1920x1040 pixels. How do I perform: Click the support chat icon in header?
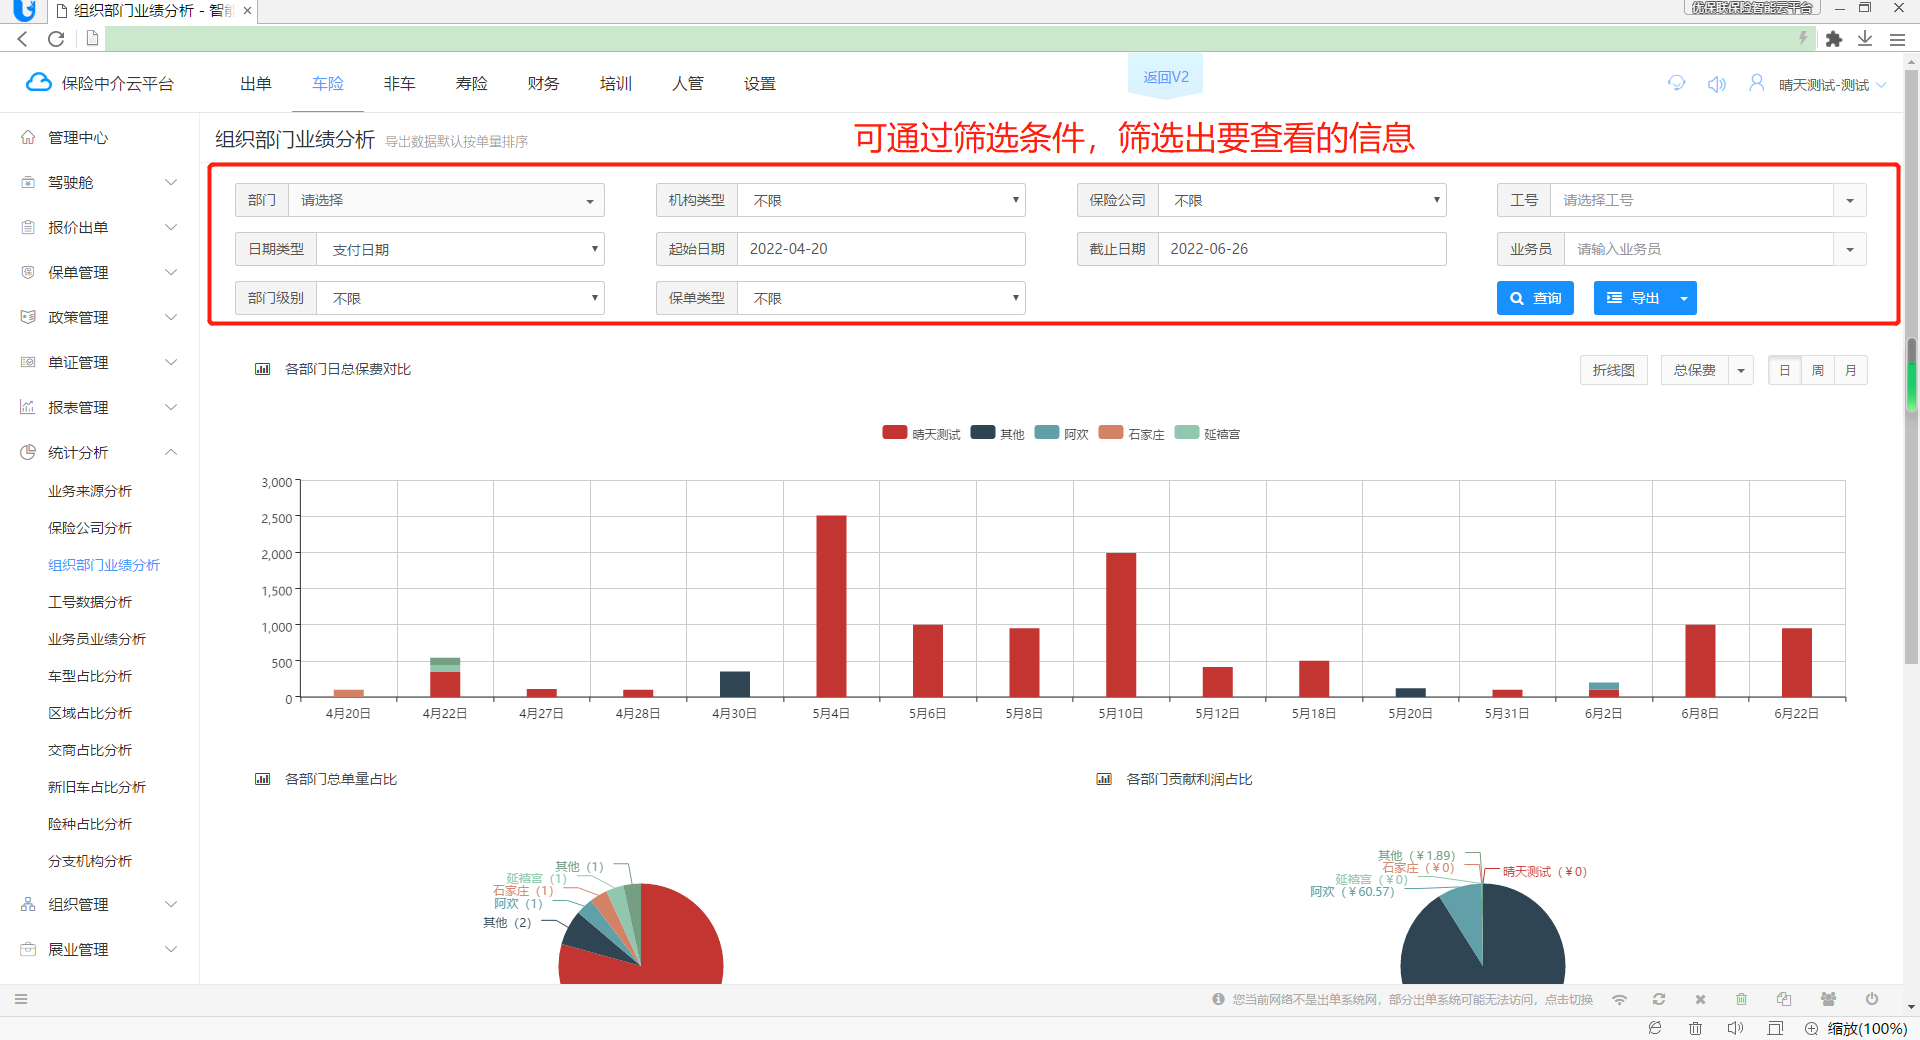click(1677, 84)
